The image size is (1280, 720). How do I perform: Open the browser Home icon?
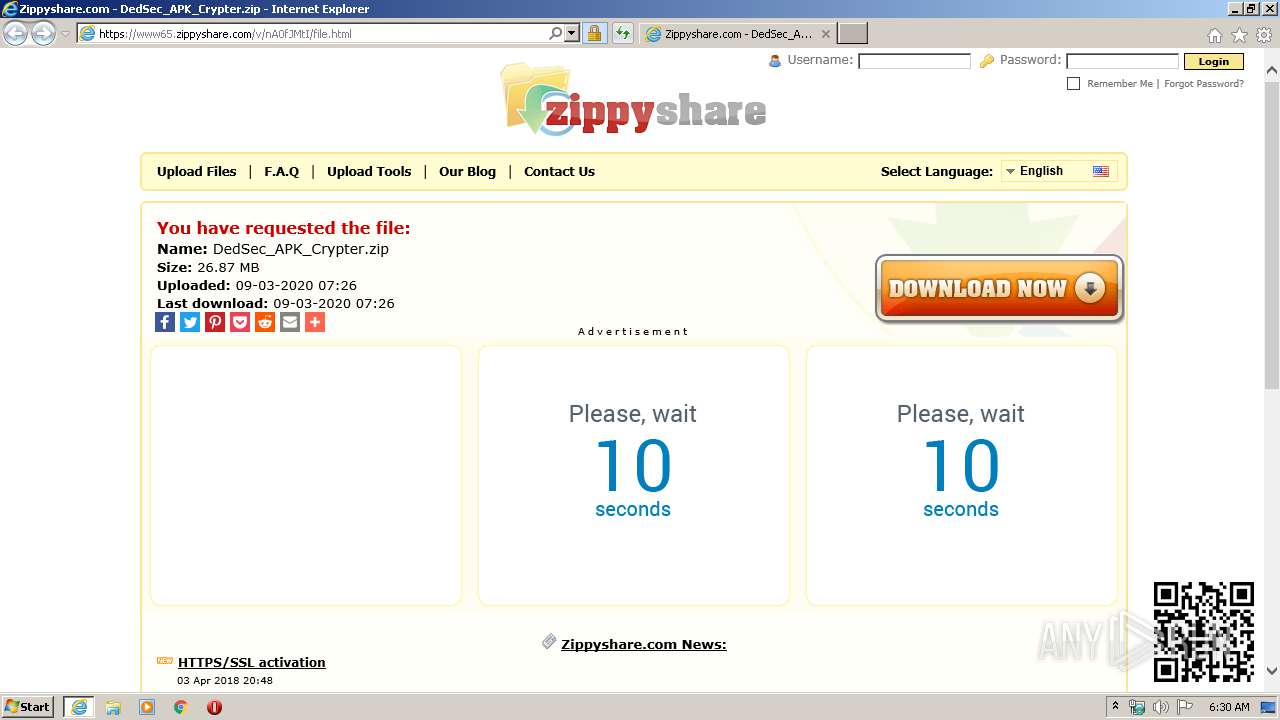(1214, 35)
